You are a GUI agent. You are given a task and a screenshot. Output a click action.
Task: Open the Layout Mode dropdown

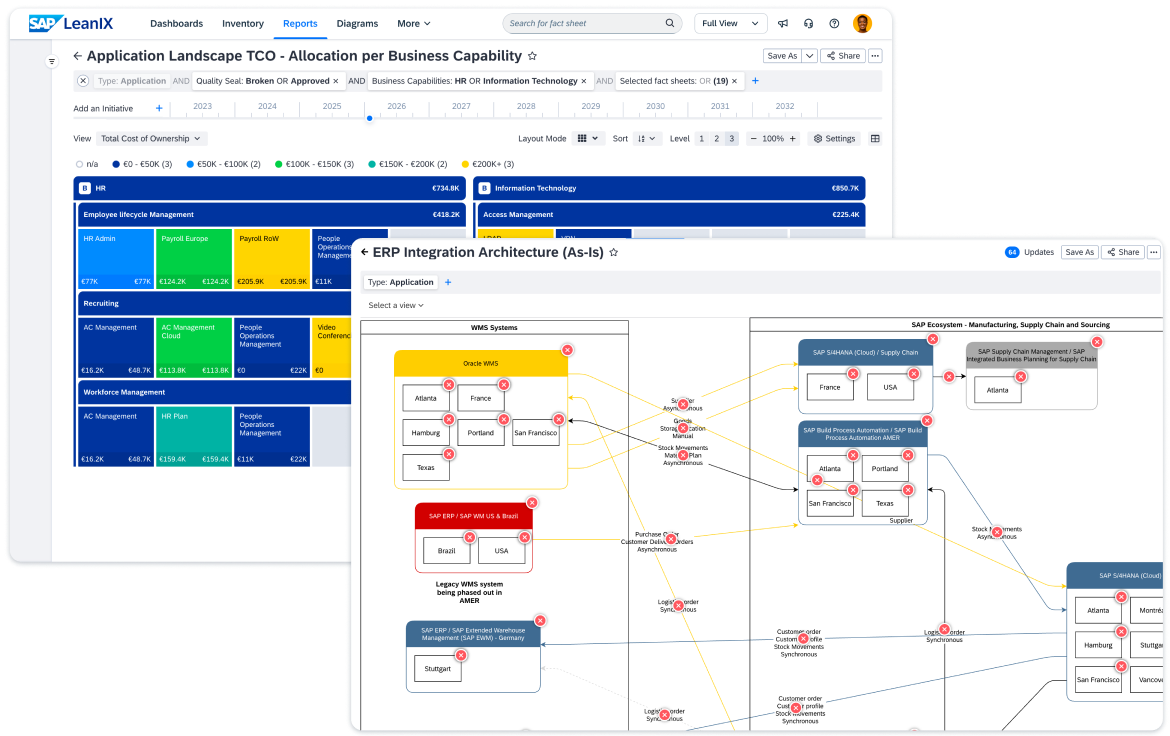pos(587,139)
